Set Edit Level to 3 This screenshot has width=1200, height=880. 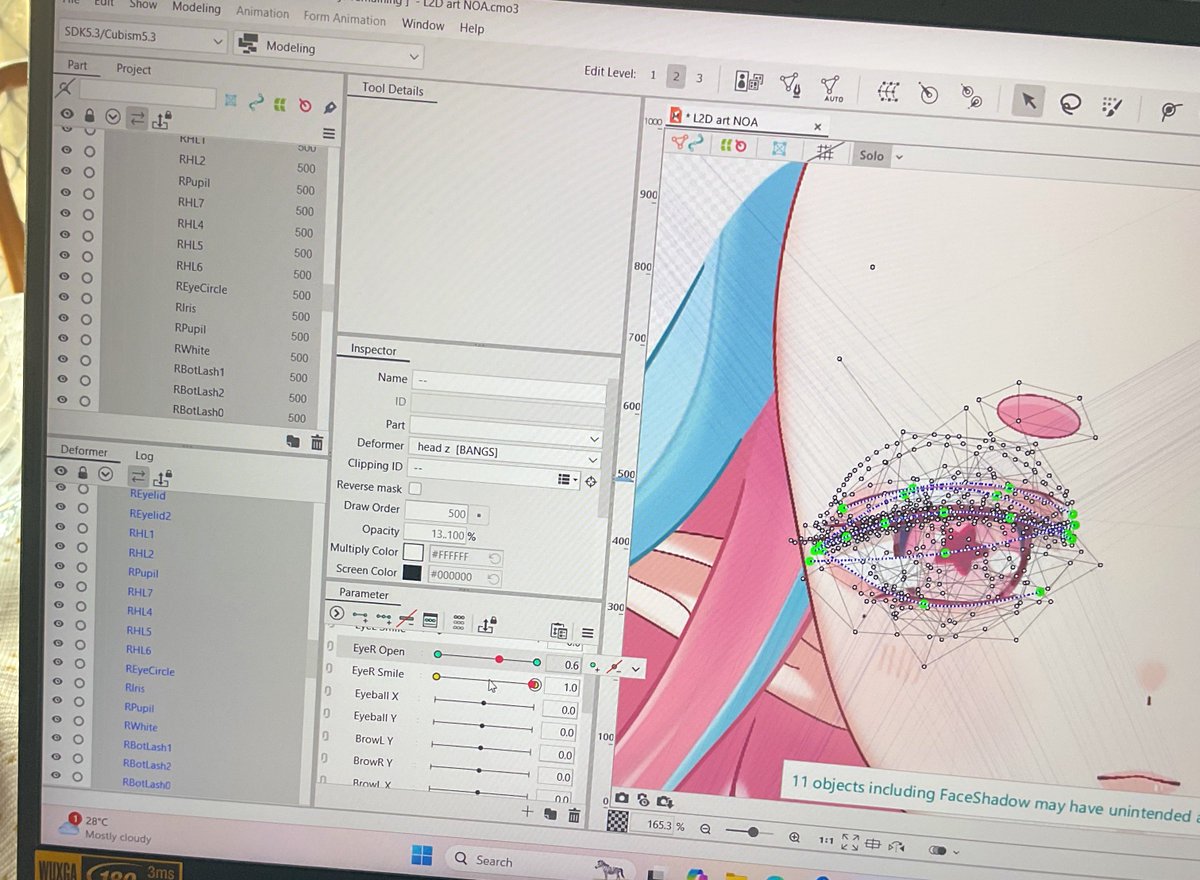pos(699,78)
